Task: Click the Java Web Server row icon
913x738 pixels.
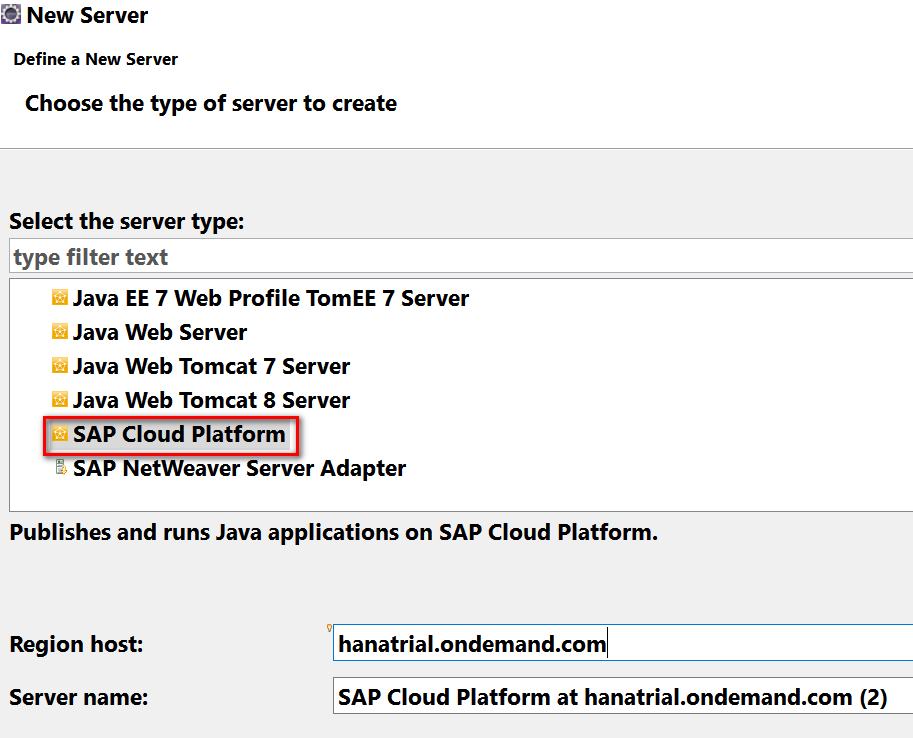Action: 59,331
